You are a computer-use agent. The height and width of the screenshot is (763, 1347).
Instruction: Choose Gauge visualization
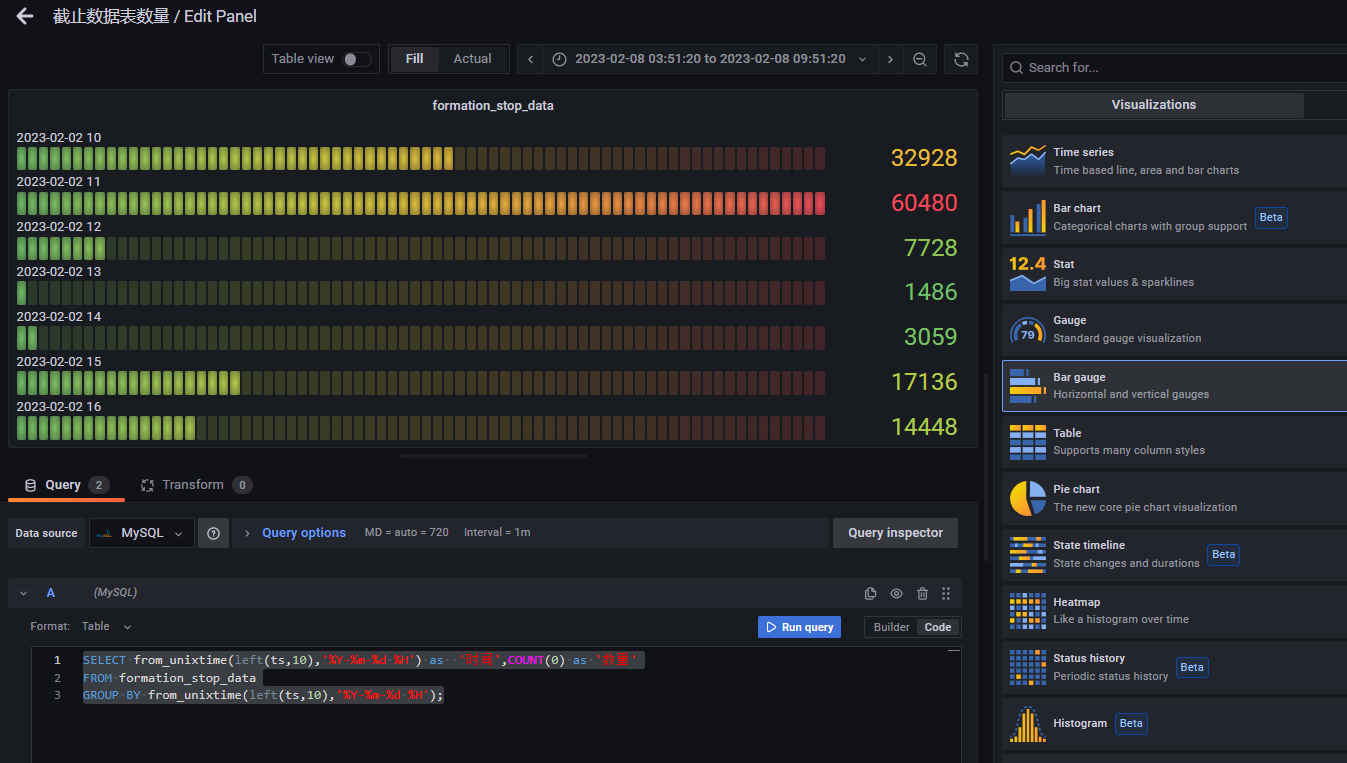1175,329
